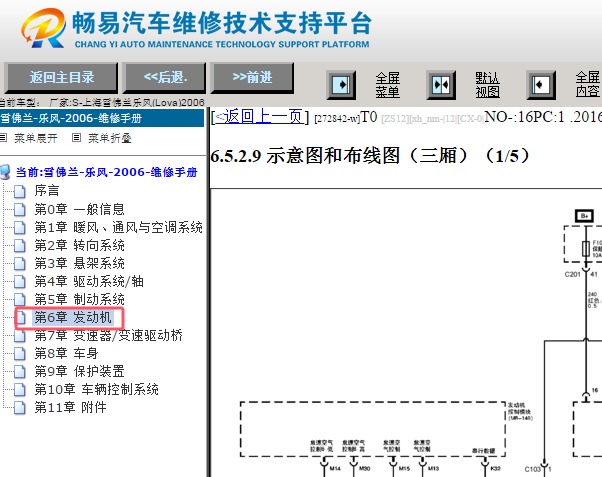602x477 pixels.
Task: Click the page icon beside 序言
Action: click(20, 191)
